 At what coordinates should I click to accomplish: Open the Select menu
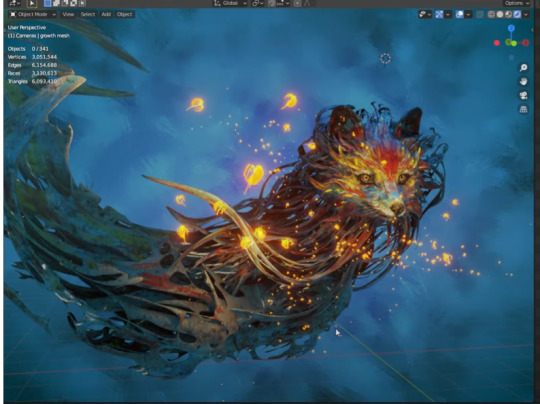pos(88,14)
